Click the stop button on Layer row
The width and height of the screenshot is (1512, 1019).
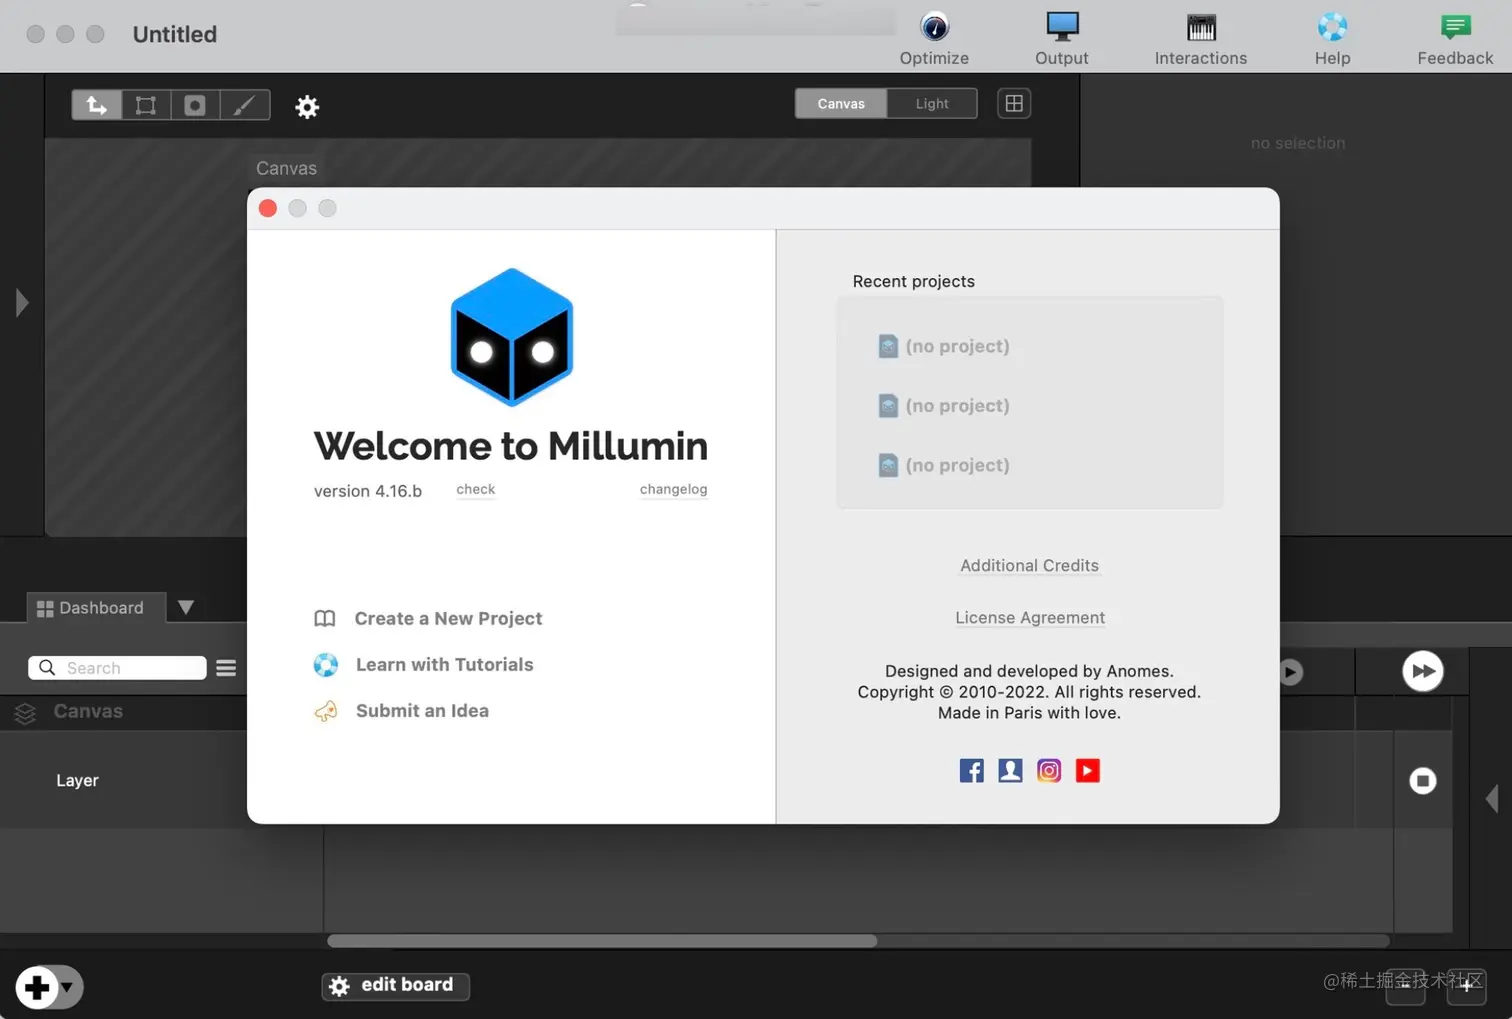[x=1422, y=781]
